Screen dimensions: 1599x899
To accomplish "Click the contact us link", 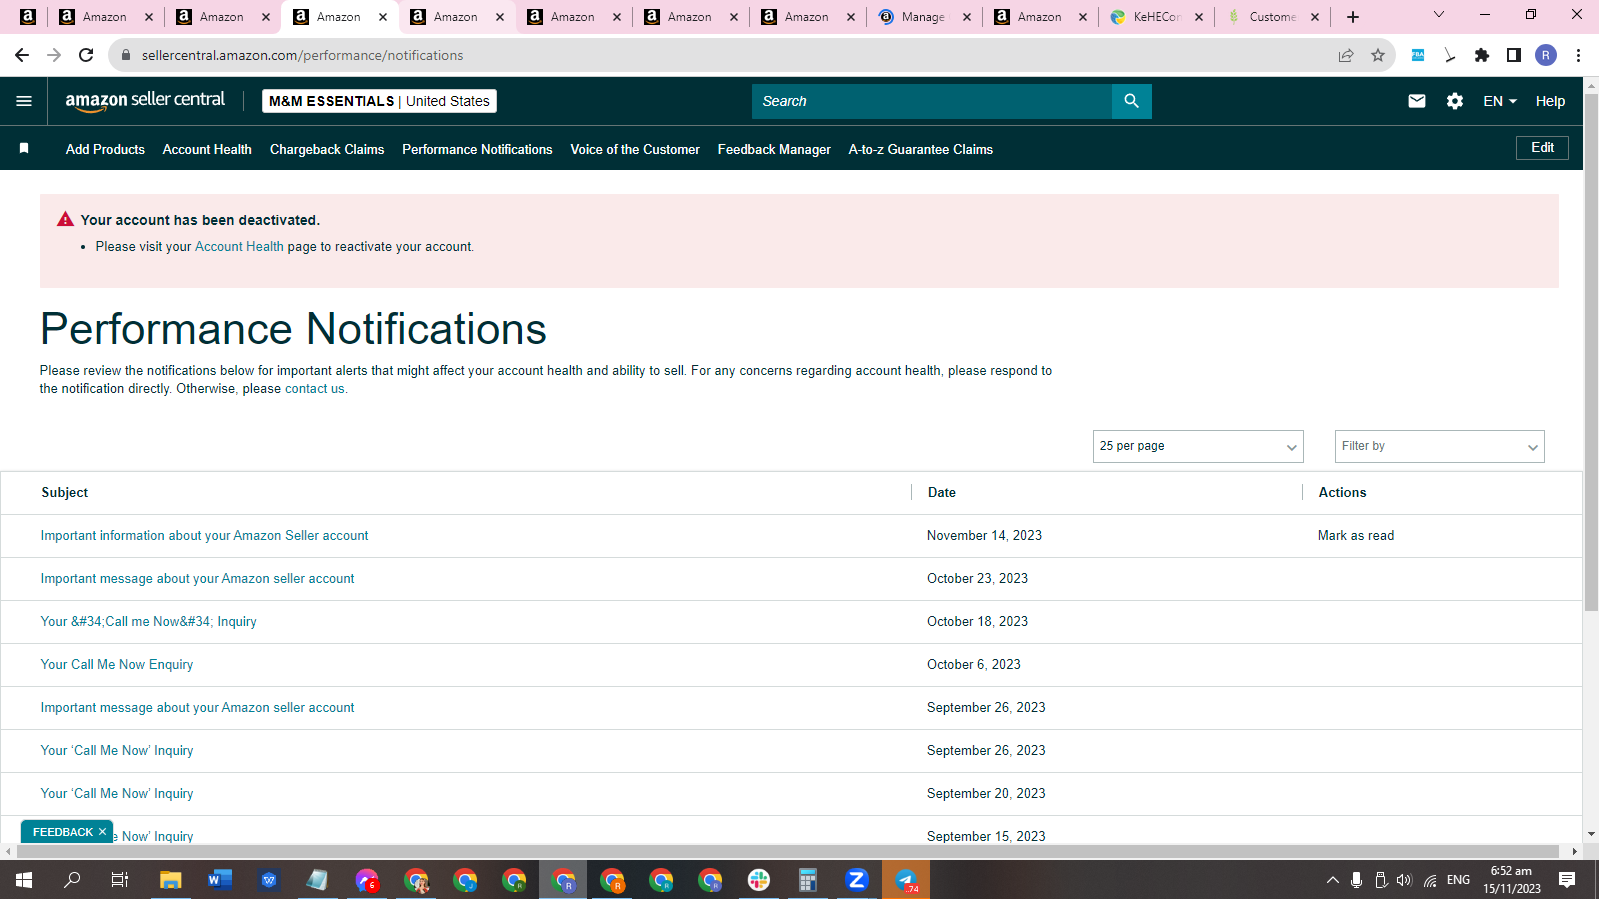I will tap(314, 389).
